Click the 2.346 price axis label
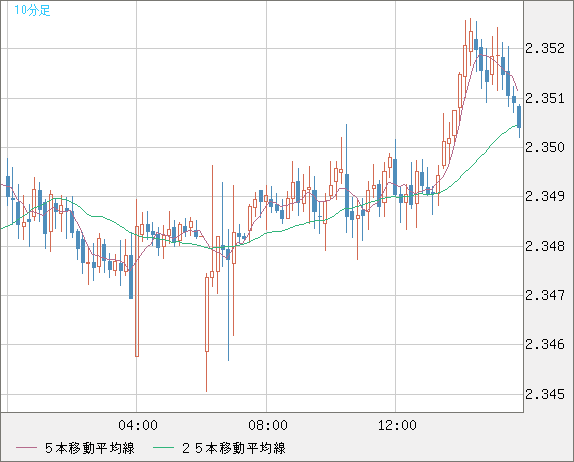This screenshot has height=462, width=574. (545, 344)
